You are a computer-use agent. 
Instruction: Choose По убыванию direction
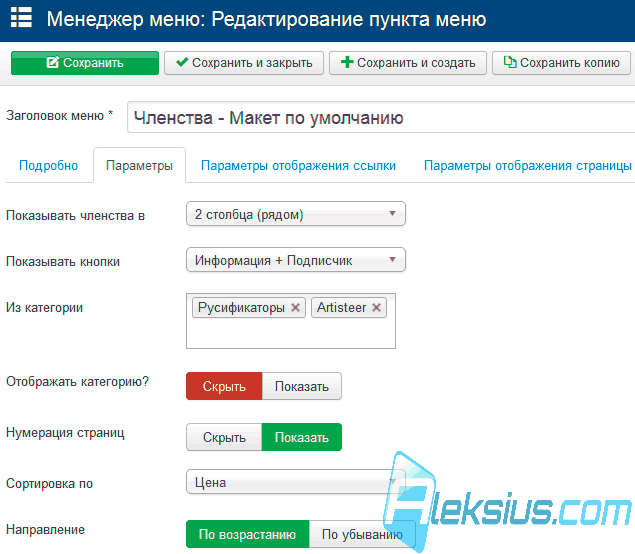click(362, 534)
